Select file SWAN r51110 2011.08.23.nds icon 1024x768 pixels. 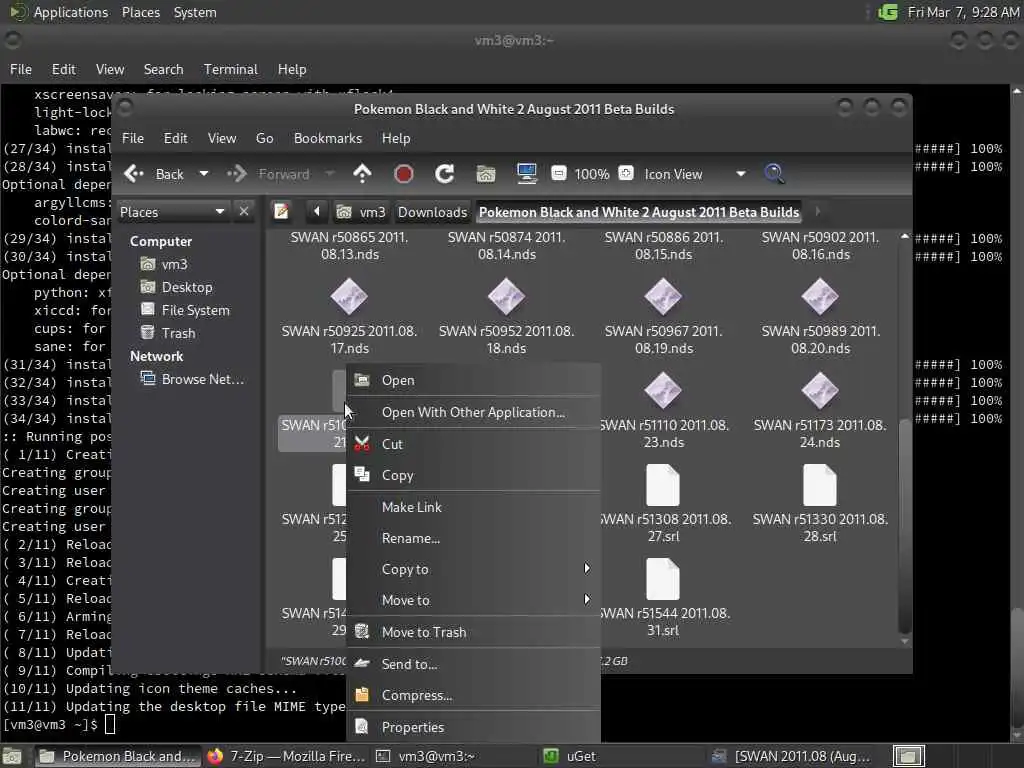[x=663, y=391]
